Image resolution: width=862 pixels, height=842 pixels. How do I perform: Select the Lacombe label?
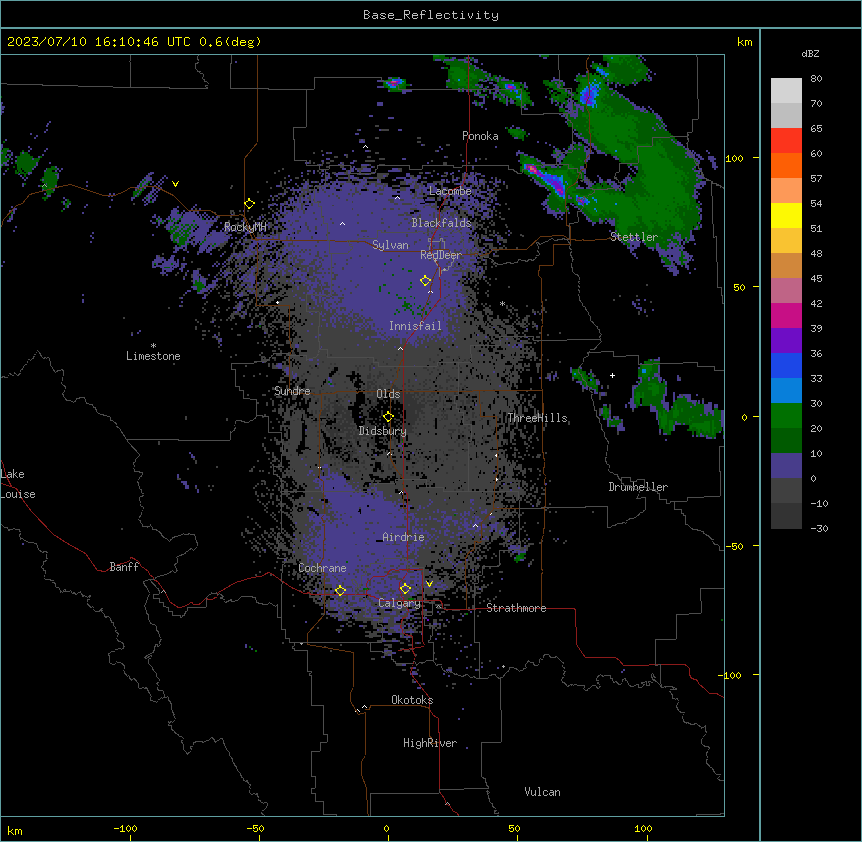(450, 191)
